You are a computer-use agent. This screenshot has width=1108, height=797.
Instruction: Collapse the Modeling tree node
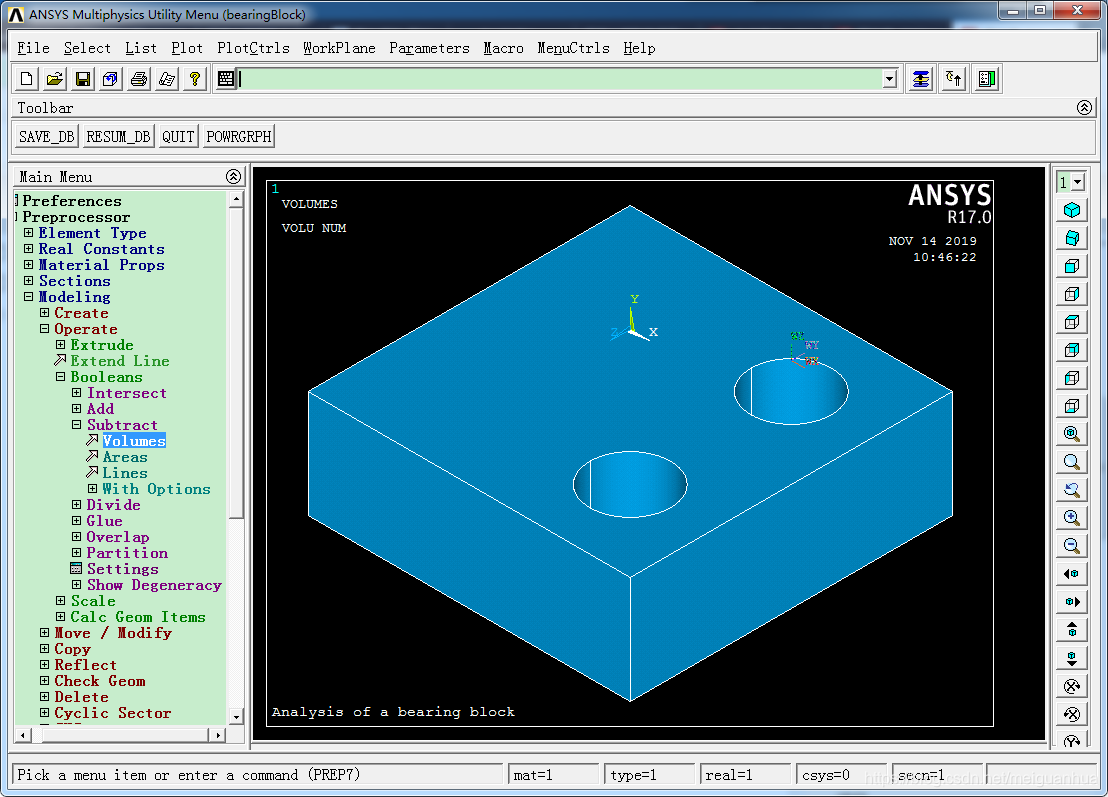tap(28, 297)
